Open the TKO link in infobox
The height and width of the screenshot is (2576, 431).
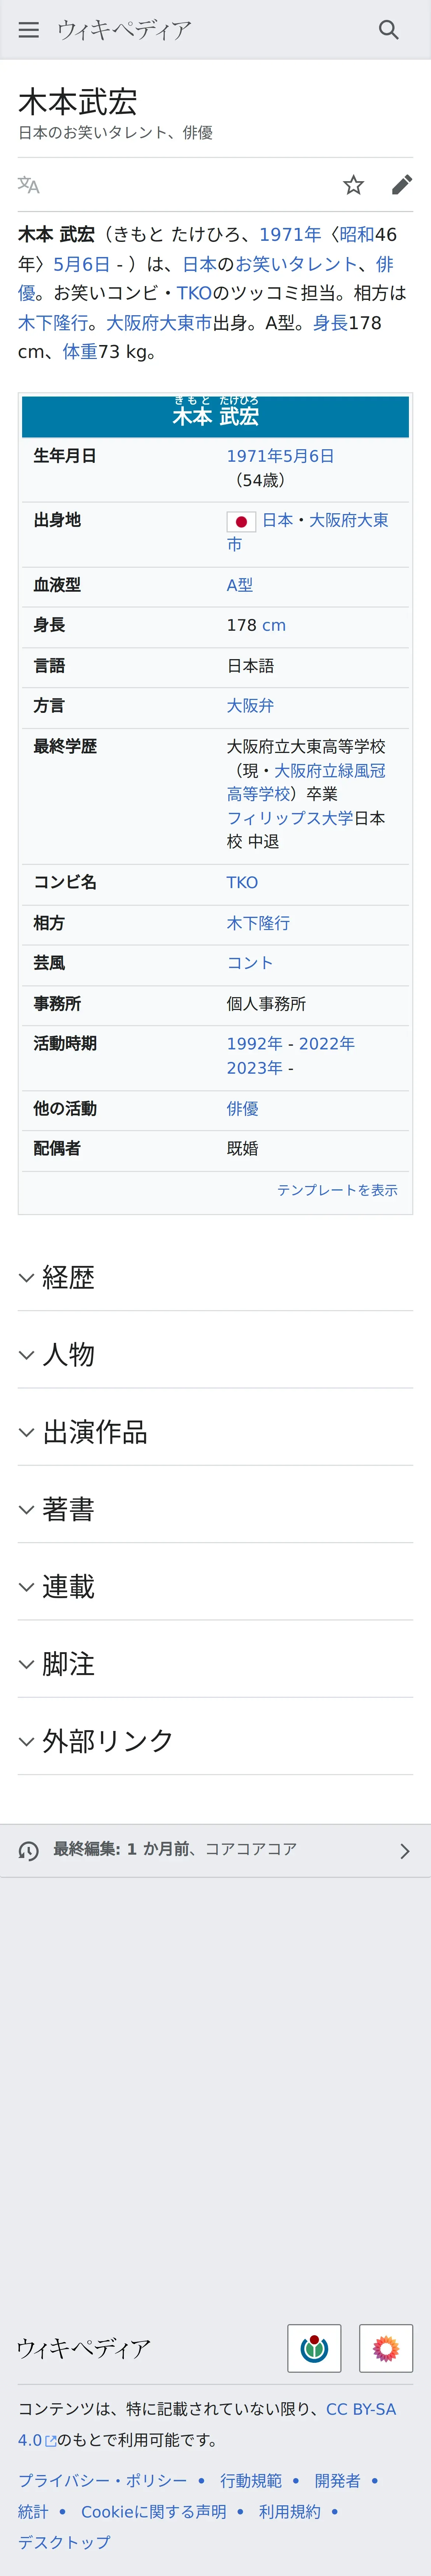click(242, 882)
